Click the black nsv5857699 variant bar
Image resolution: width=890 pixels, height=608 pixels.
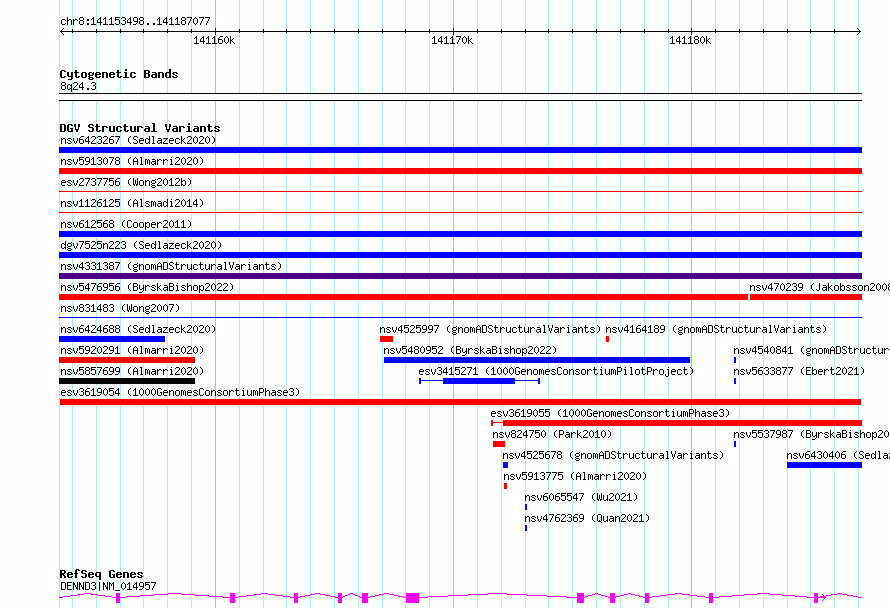127,381
